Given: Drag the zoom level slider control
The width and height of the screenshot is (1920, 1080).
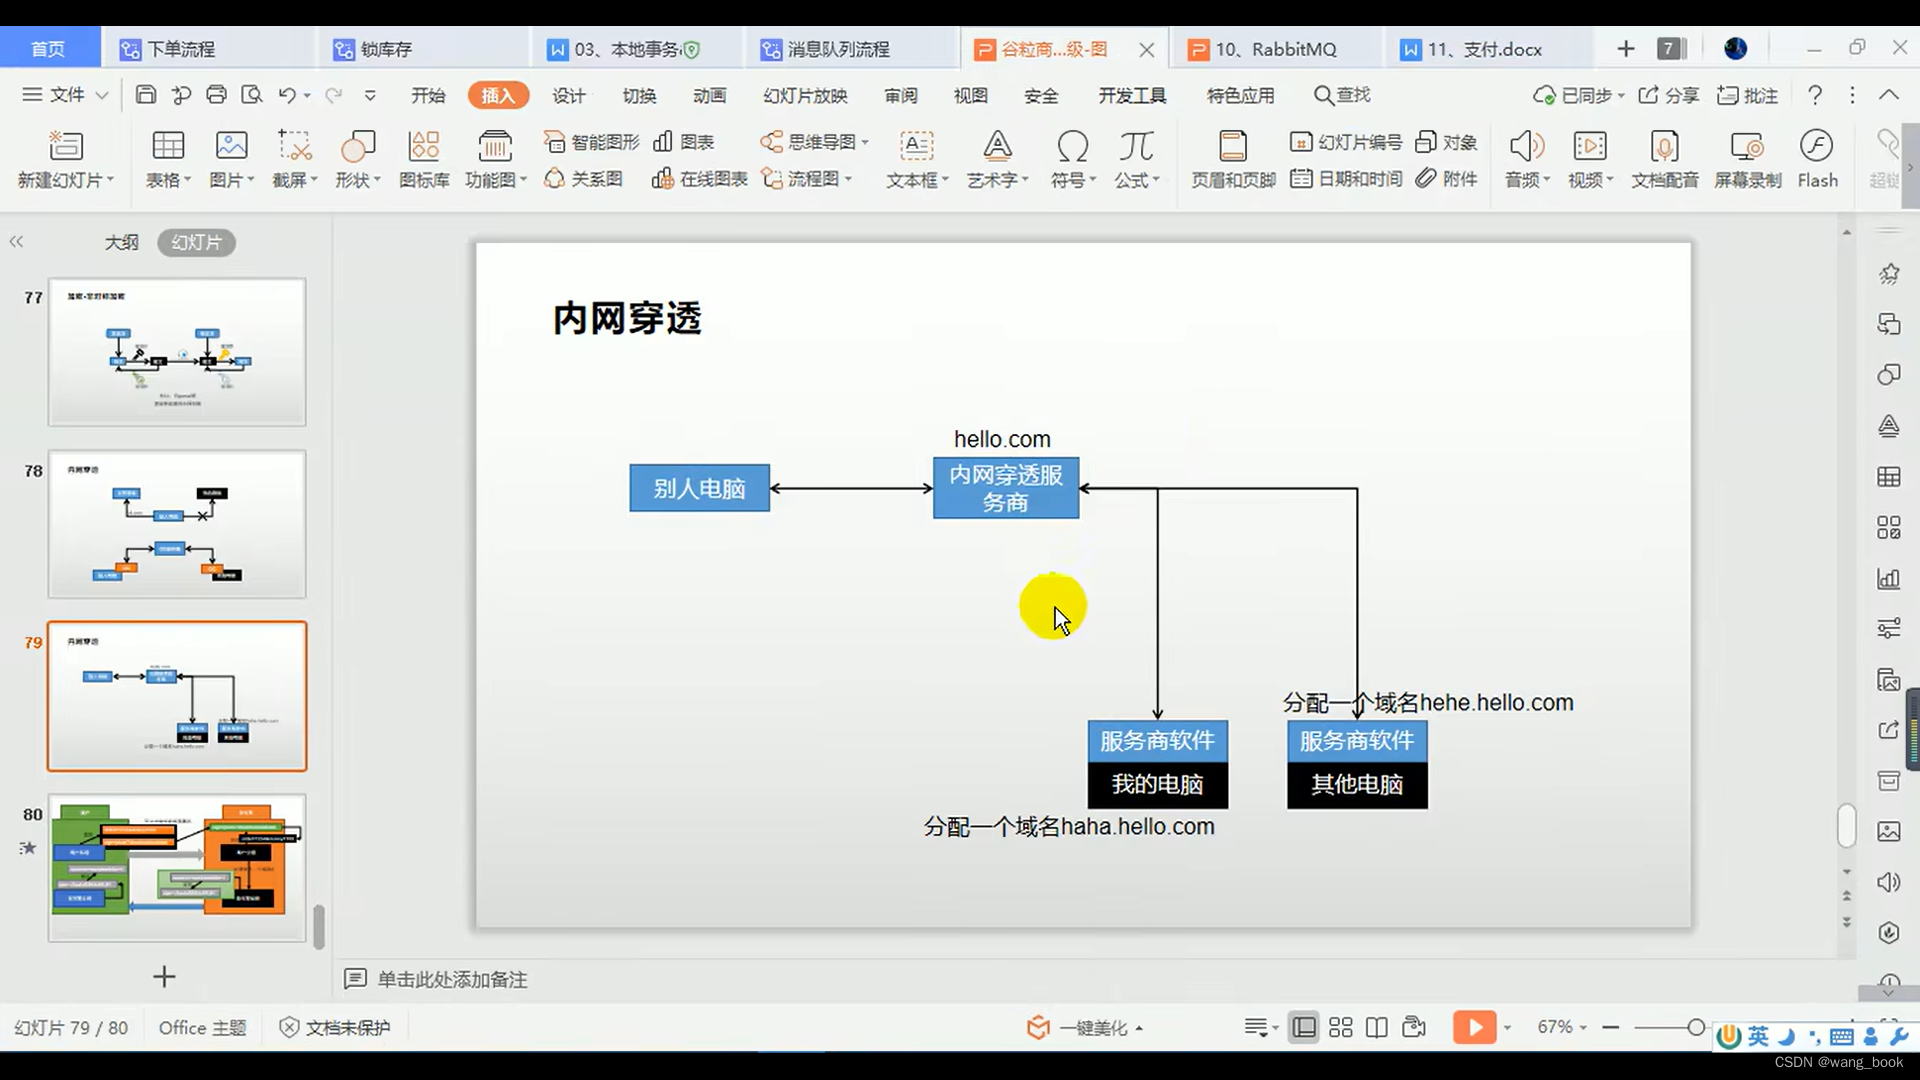Looking at the screenshot, I should click(x=1700, y=1027).
